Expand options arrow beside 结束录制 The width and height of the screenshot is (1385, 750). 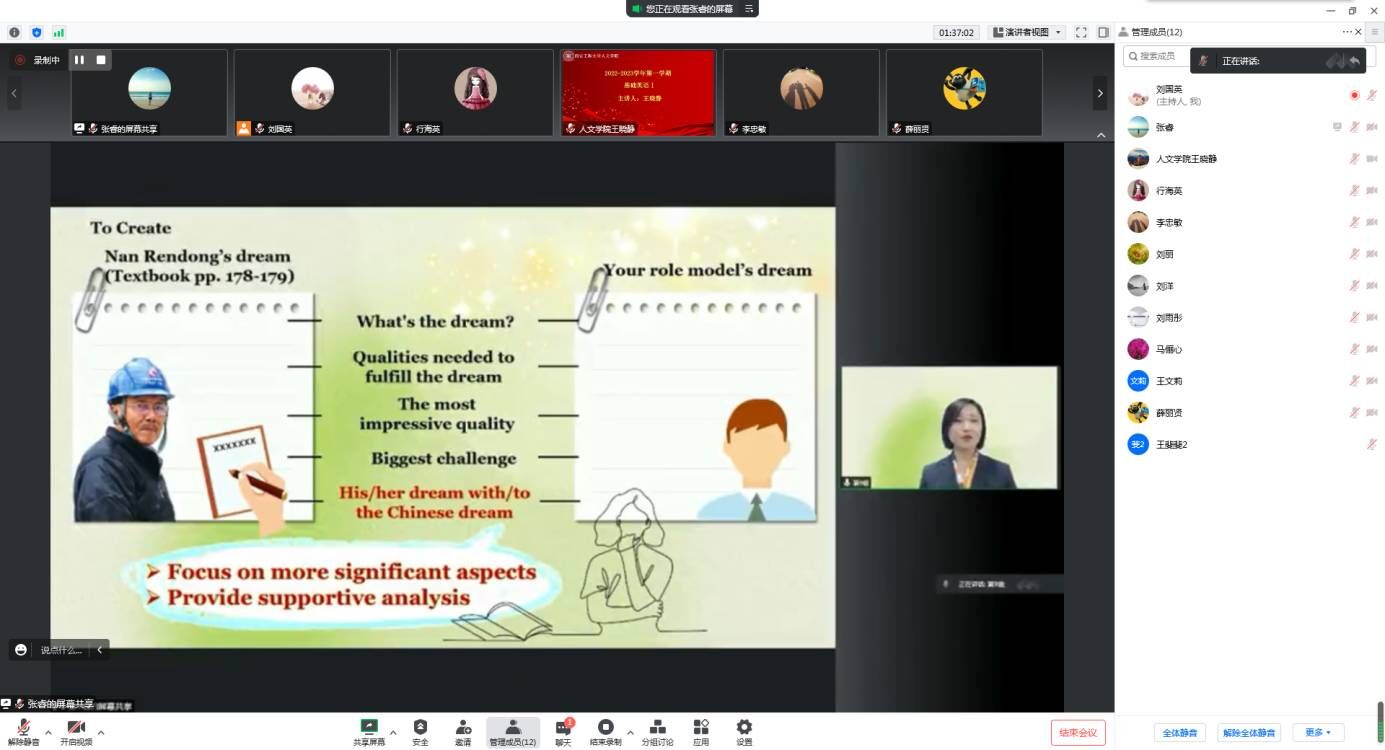pyautogui.click(x=630, y=732)
